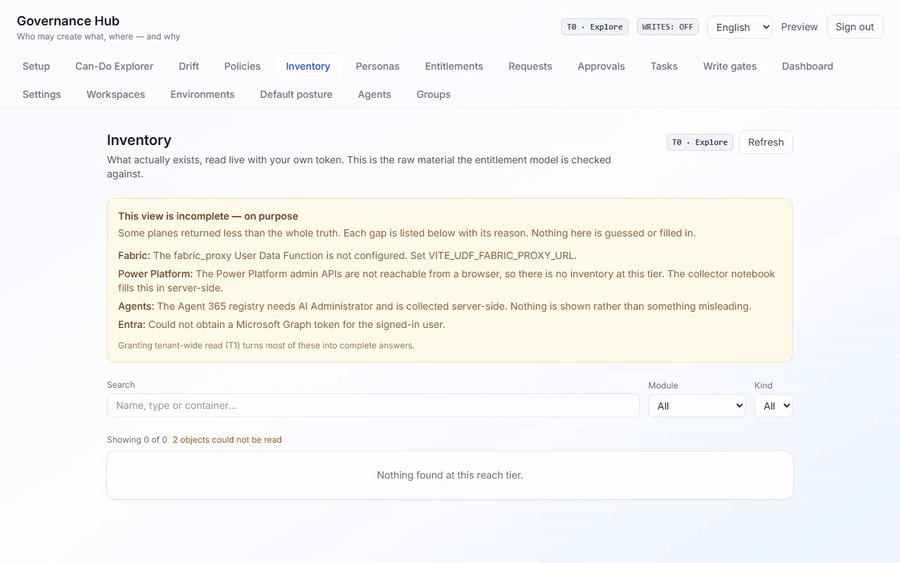Image resolution: width=900 pixels, height=563 pixels.
Task: Expand the Kind filter dropdown
Action: [773, 406]
